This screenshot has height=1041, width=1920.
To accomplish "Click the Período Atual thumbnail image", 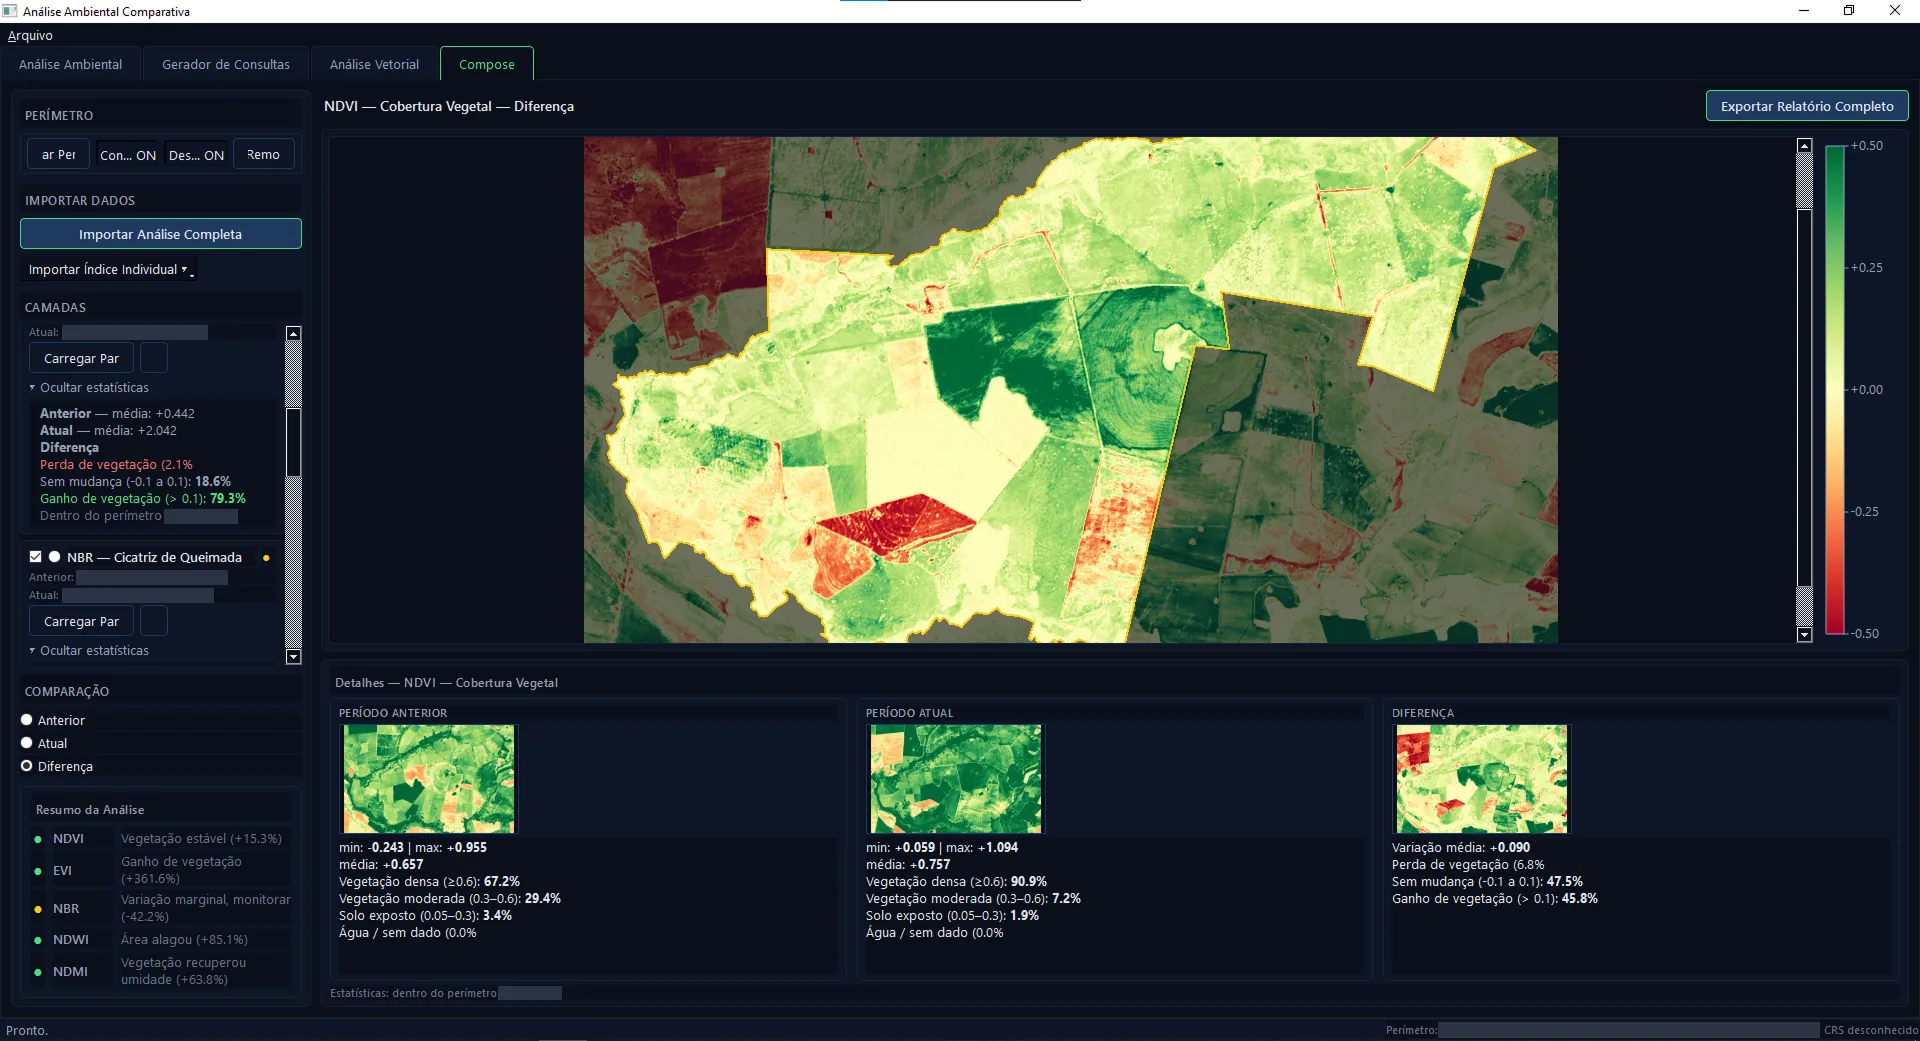I will (x=956, y=779).
